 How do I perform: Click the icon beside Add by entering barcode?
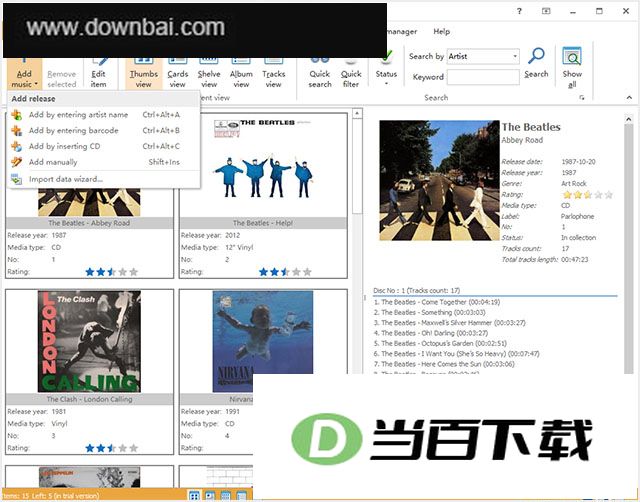(x=17, y=131)
